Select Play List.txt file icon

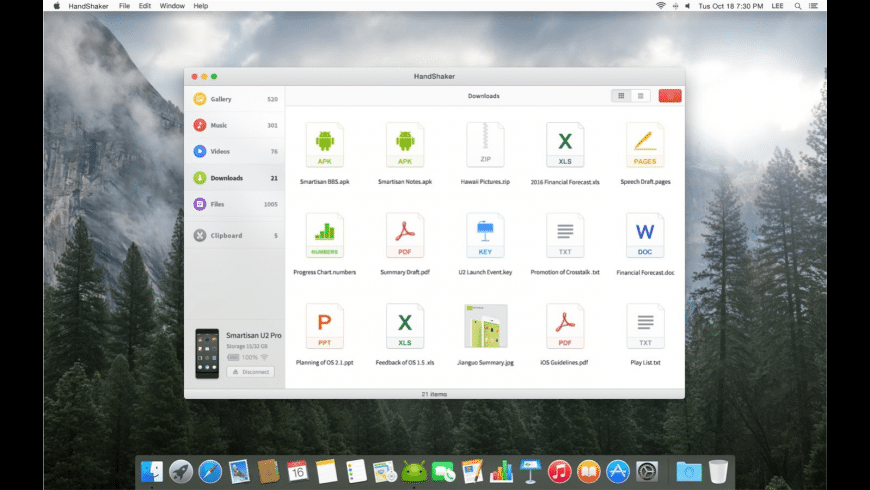click(x=645, y=326)
